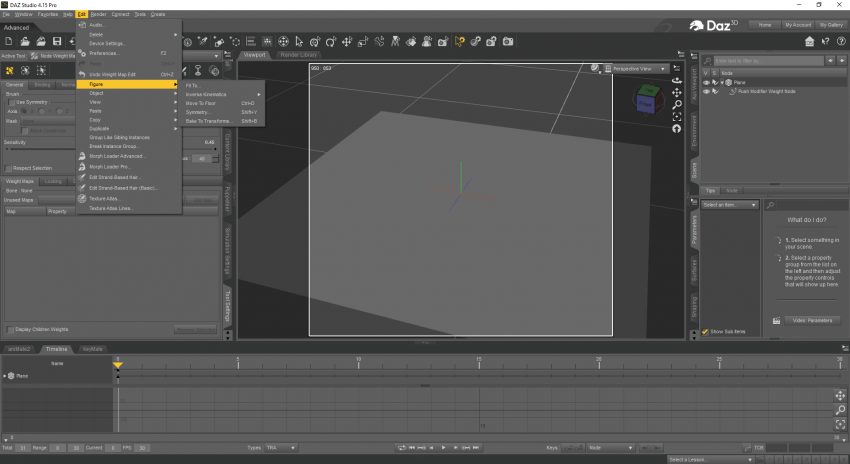The height and width of the screenshot is (464, 850).
Task: Click the Home button
Action: point(765,25)
